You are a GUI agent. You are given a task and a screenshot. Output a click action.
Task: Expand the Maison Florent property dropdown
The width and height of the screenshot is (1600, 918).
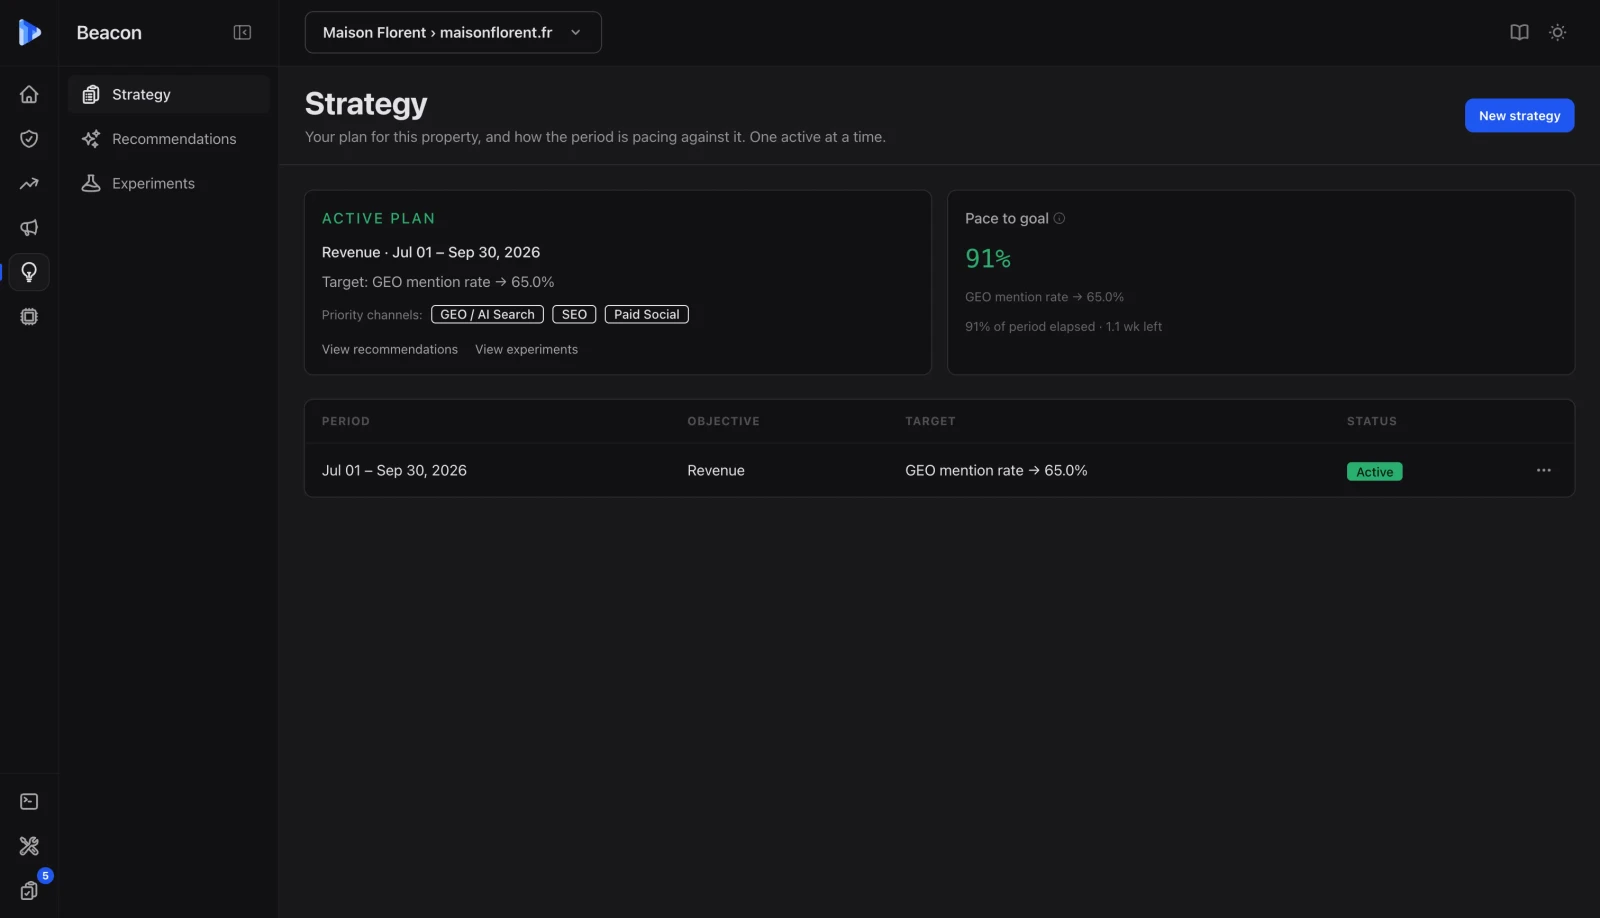click(453, 32)
